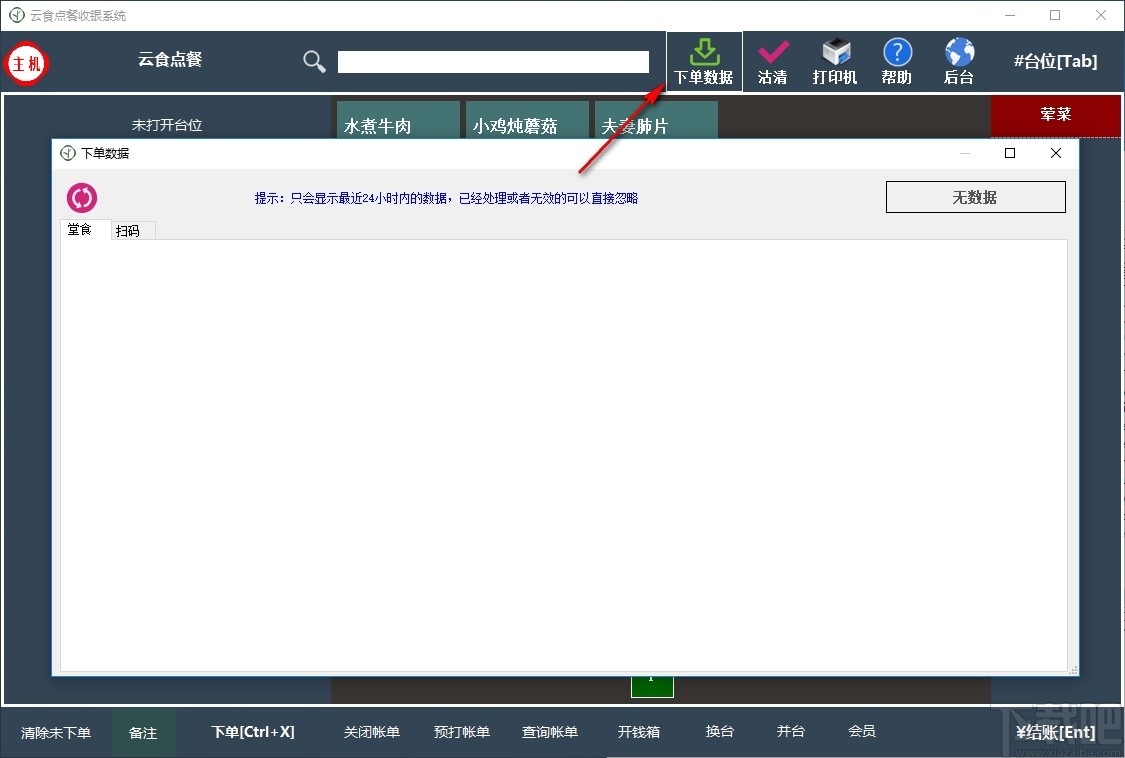Click the 无数据 button
The height and width of the screenshot is (758, 1125).
click(x=975, y=196)
